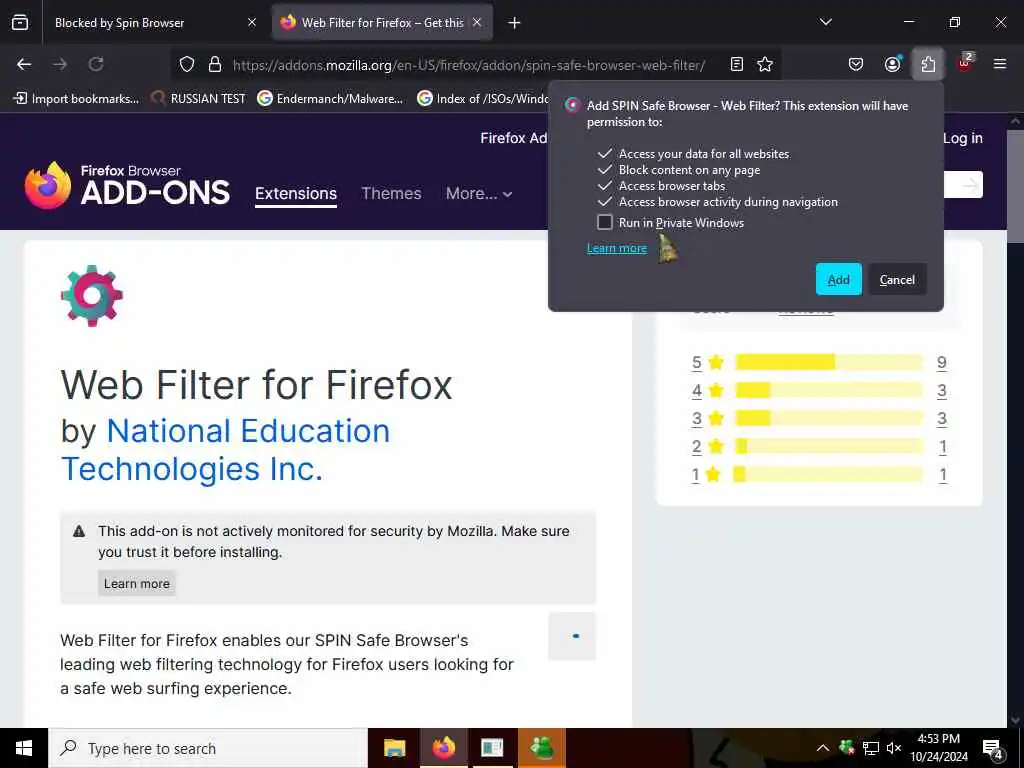Click the Type here to search box
The width and height of the screenshot is (1024, 768).
point(208,748)
